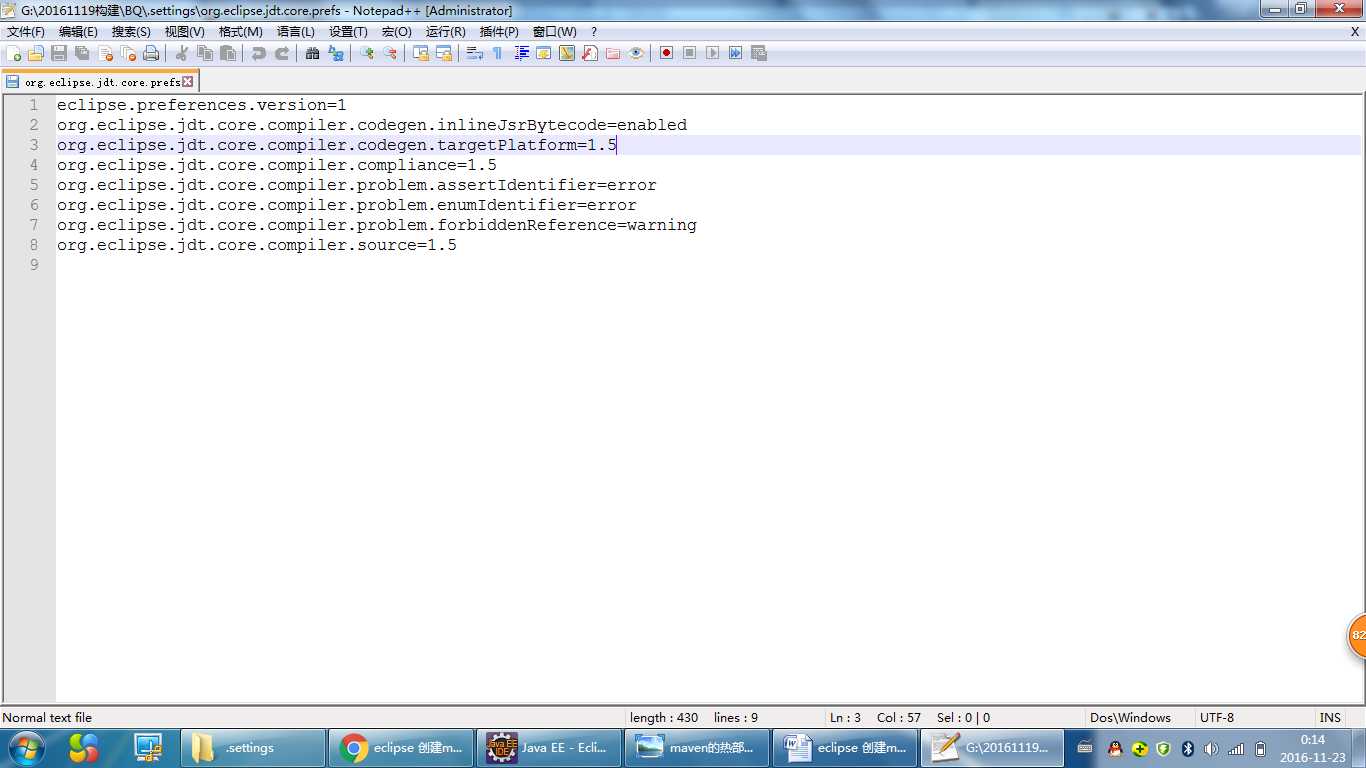The height and width of the screenshot is (768, 1366).
Task: Click the Copy toolbar icon
Action: pos(205,53)
